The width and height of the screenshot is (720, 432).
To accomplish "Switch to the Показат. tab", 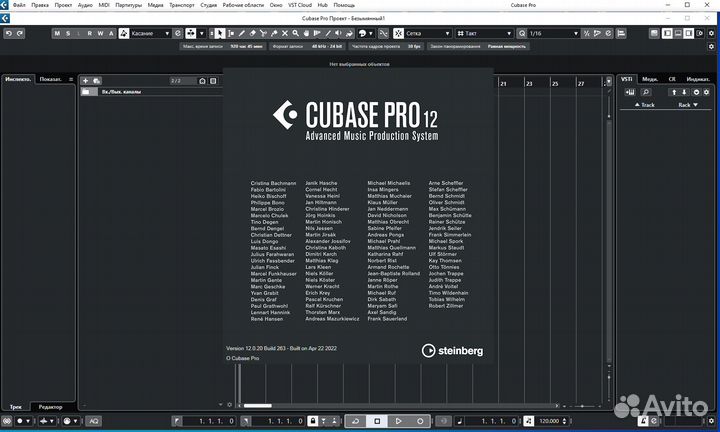I will (50, 79).
